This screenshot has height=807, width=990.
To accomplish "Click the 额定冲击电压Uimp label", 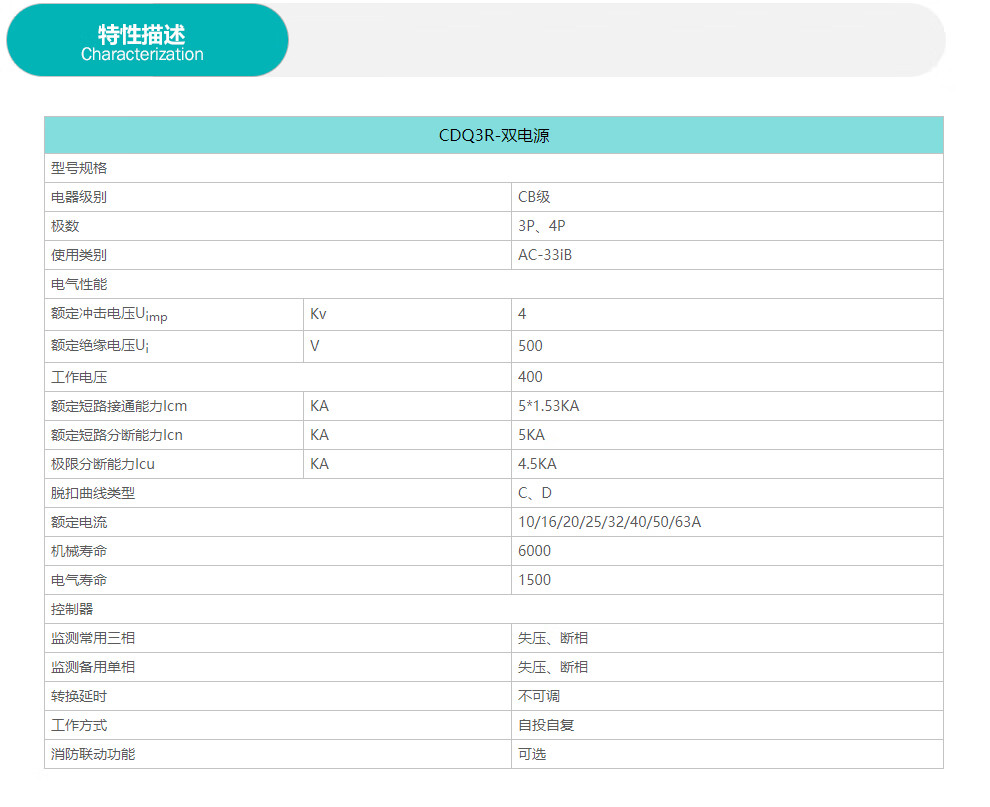I will pyautogui.click(x=109, y=314).
